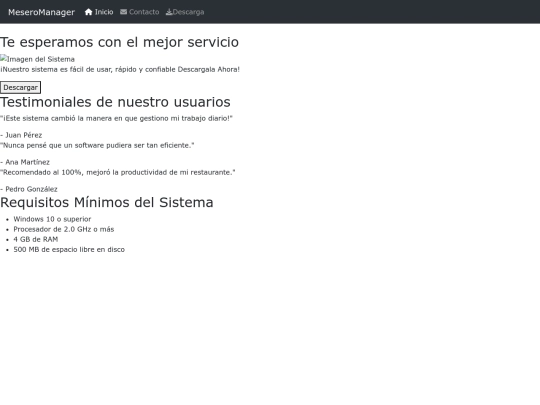
Task: Open the Descarga nav item
Action: point(185,12)
